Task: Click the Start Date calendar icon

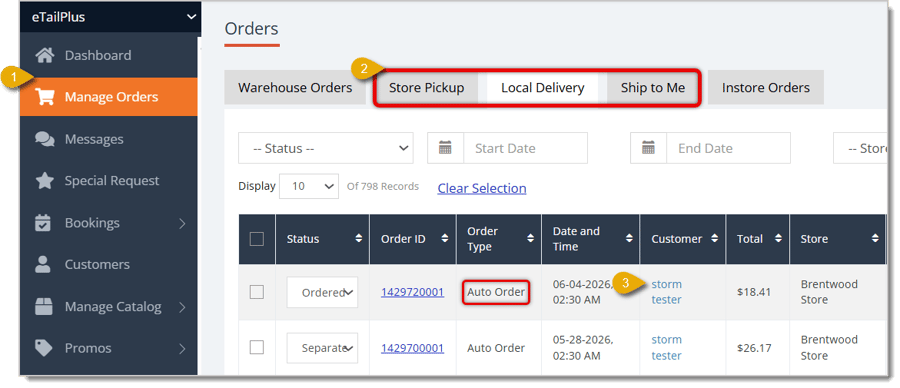Action: pyautogui.click(x=445, y=148)
